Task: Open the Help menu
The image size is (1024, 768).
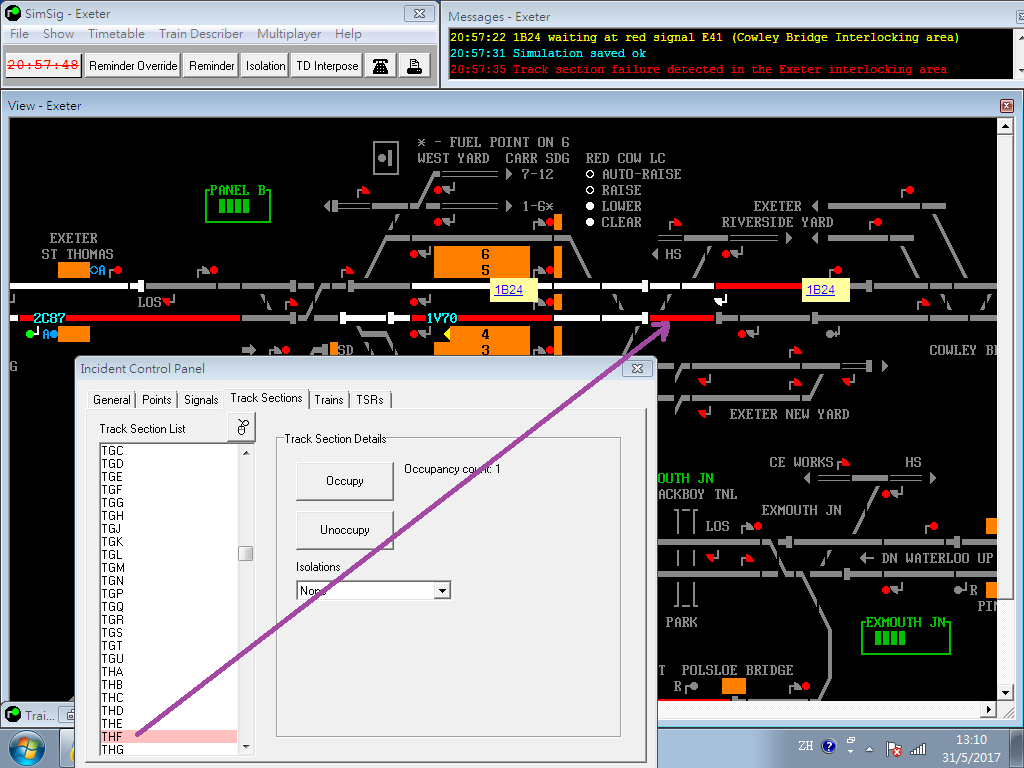Action: click(348, 34)
